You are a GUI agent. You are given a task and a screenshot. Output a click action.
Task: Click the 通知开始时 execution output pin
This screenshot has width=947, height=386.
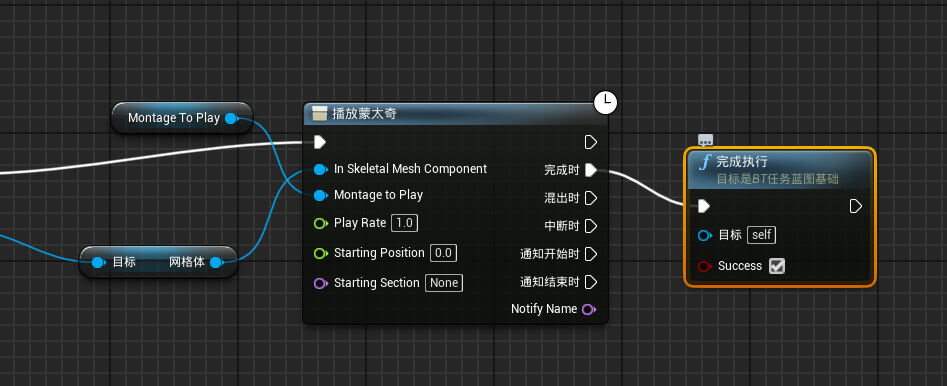pos(591,254)
